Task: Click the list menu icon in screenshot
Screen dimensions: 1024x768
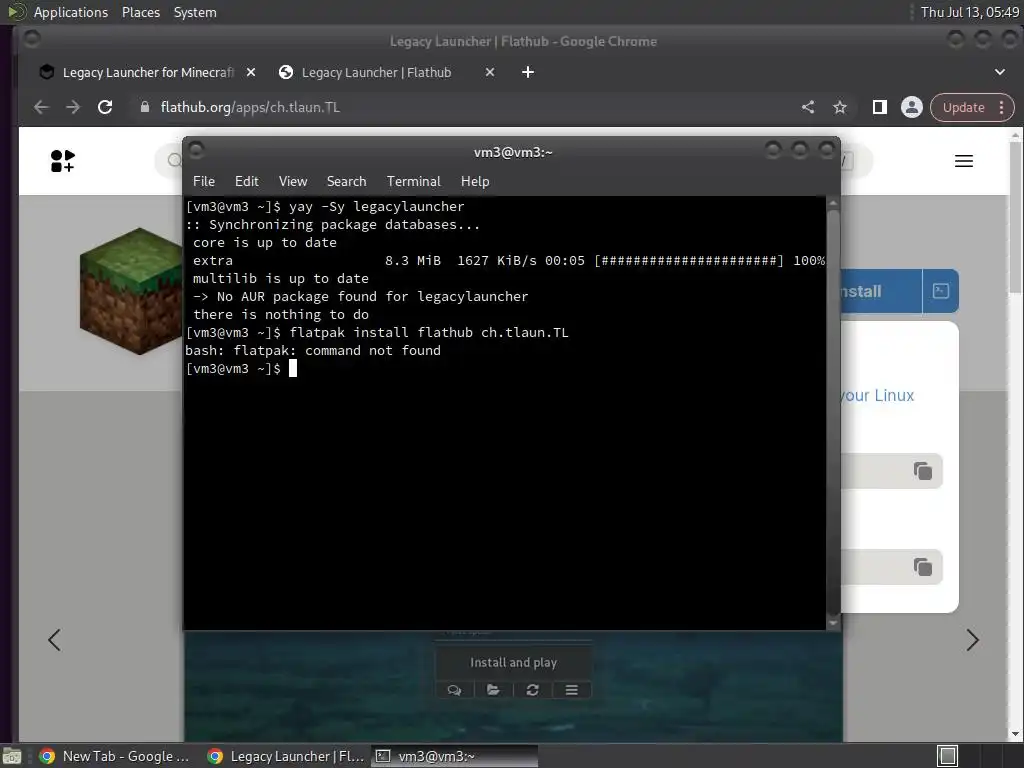Action: pyautogui.click(x=571, y=690)
